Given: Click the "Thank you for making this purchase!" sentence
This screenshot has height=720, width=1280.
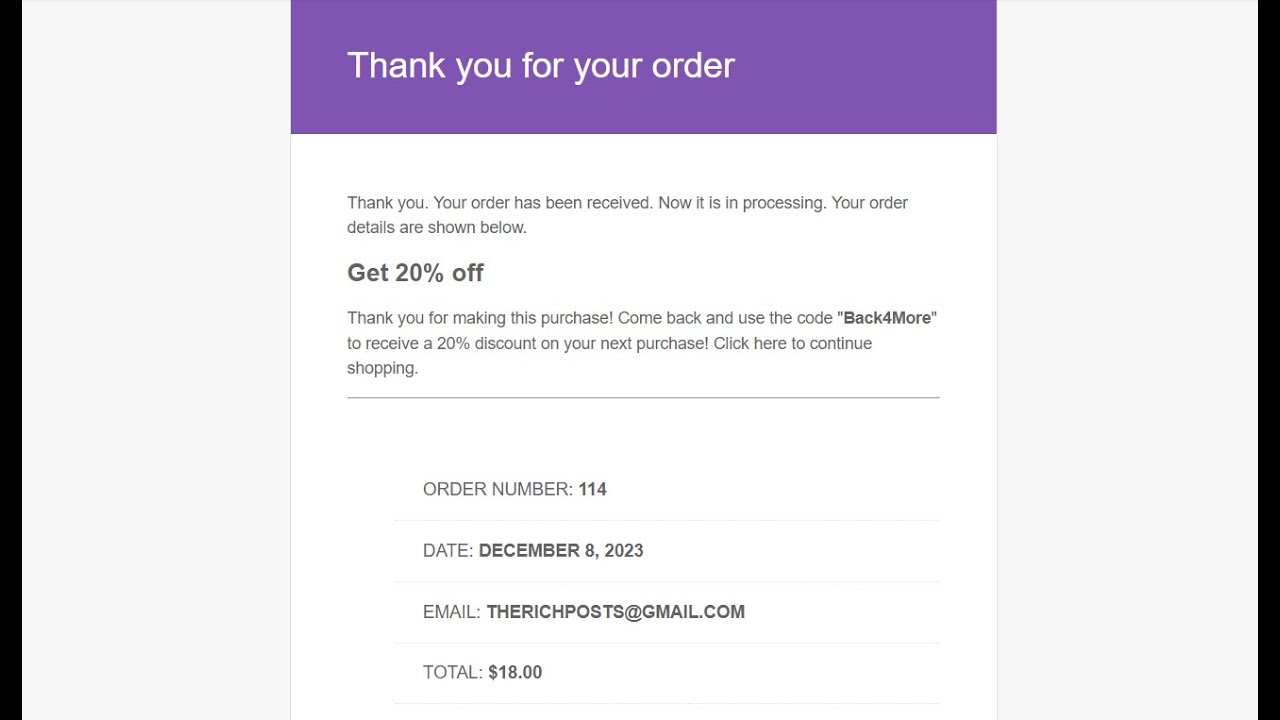Looking at the screenshot, I should (x=480, y=318).
